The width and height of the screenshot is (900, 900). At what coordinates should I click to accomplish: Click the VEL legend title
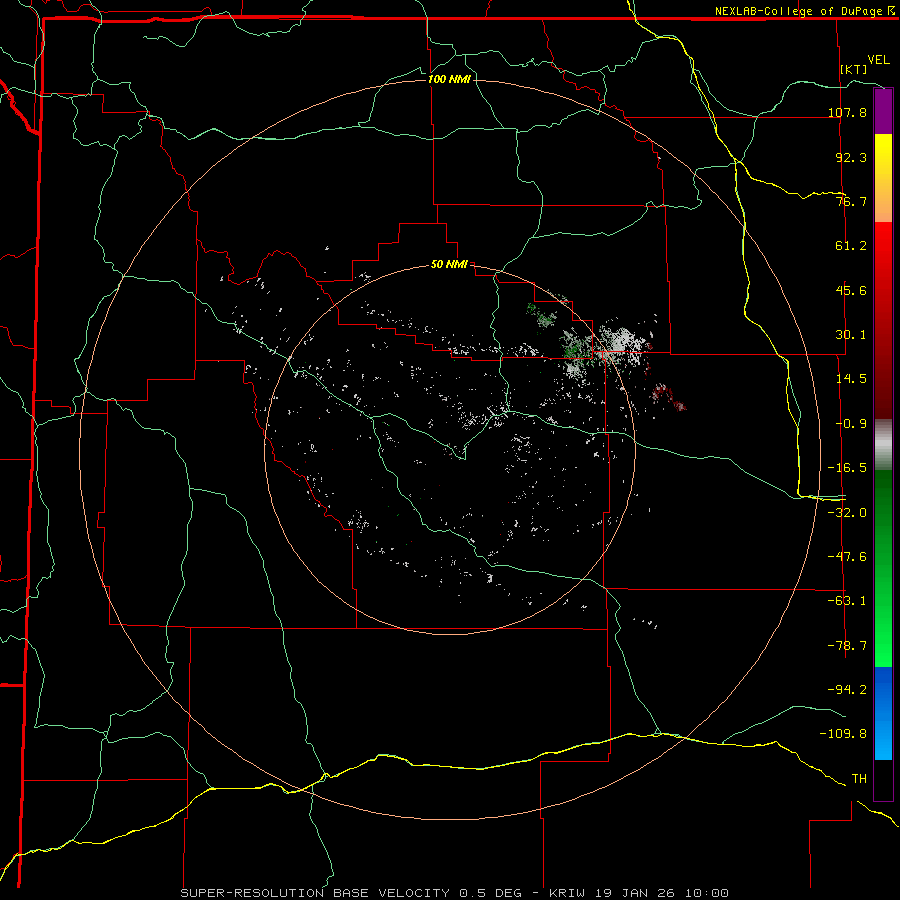(x=878, y=60)
